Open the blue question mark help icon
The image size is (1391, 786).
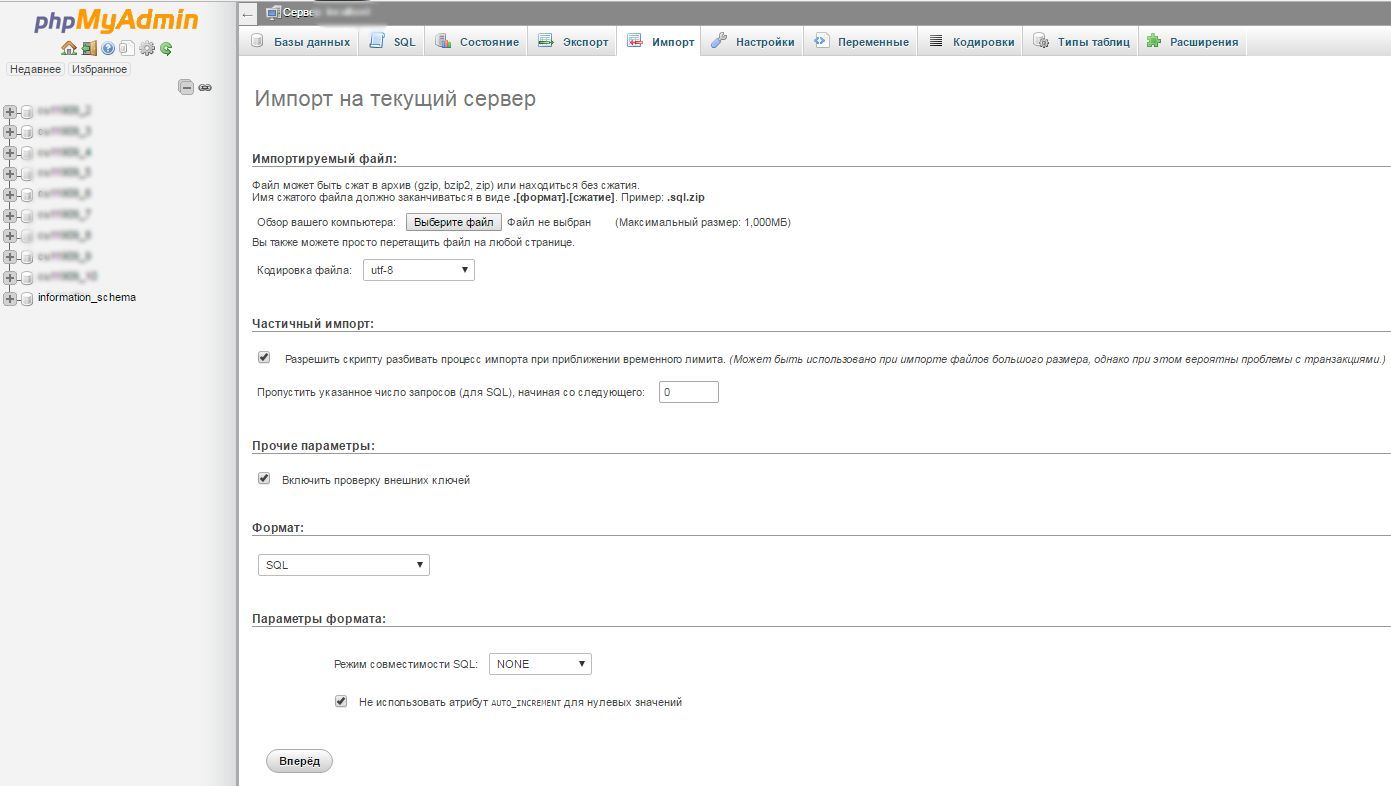(108, 48)
